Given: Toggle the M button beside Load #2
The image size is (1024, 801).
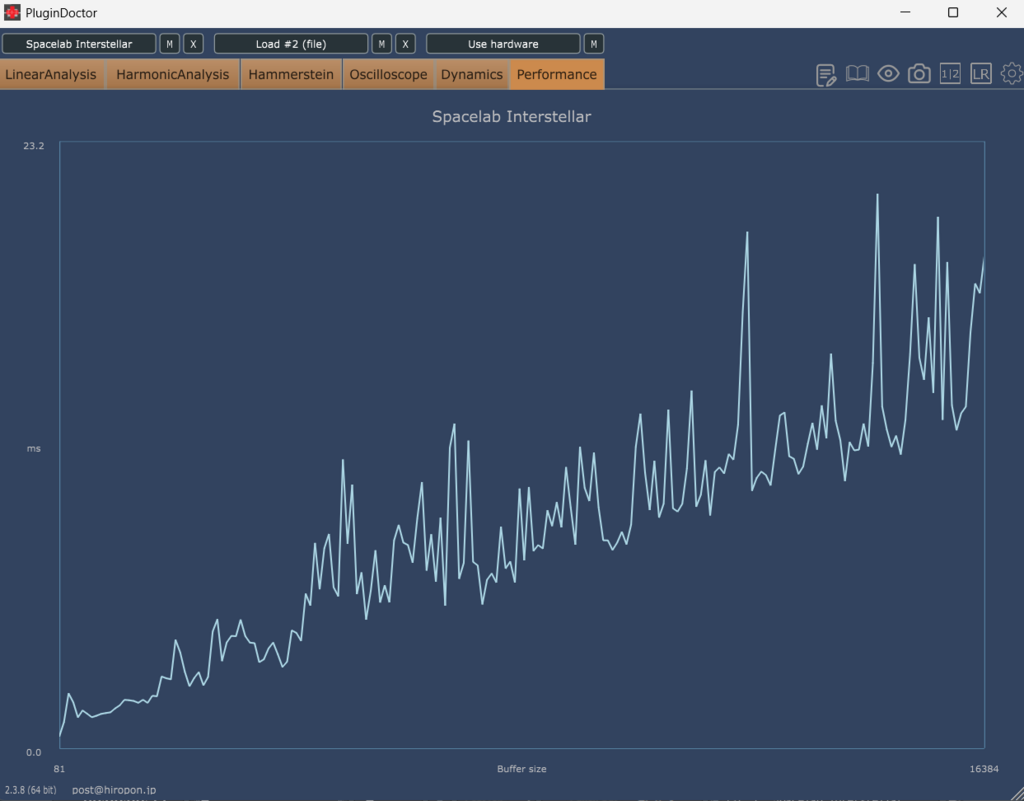Looking at the screenshot, I should point(381,44).
